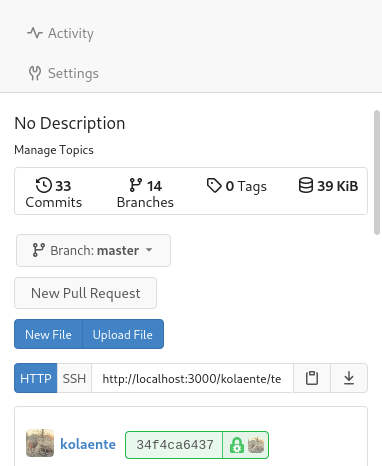This screenshot has height=466, width=382.
Task: Click the clone URL input field
Action: click(x=192, y=378)
